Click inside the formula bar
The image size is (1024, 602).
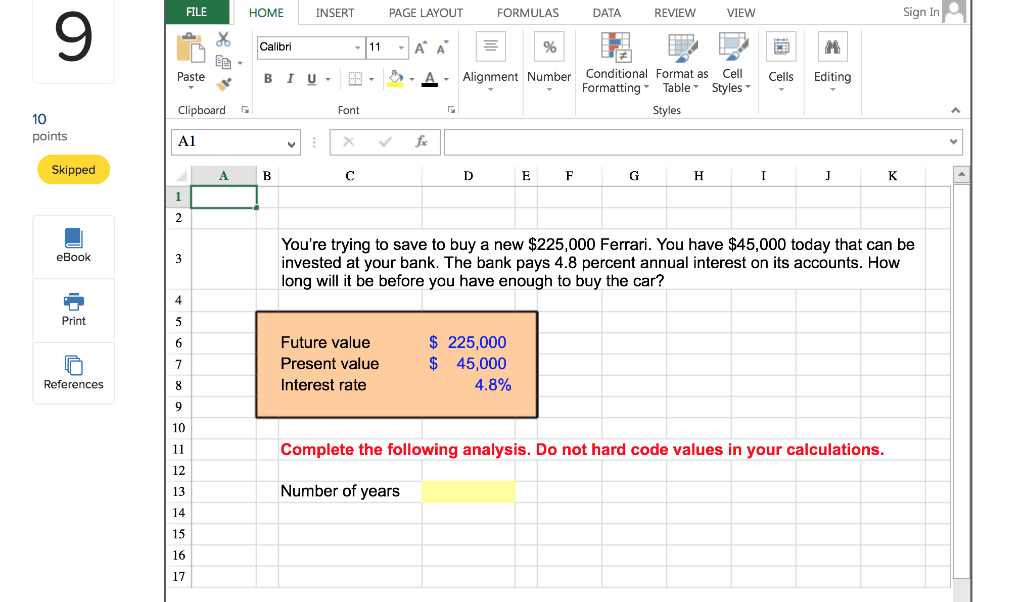[700, 141]
